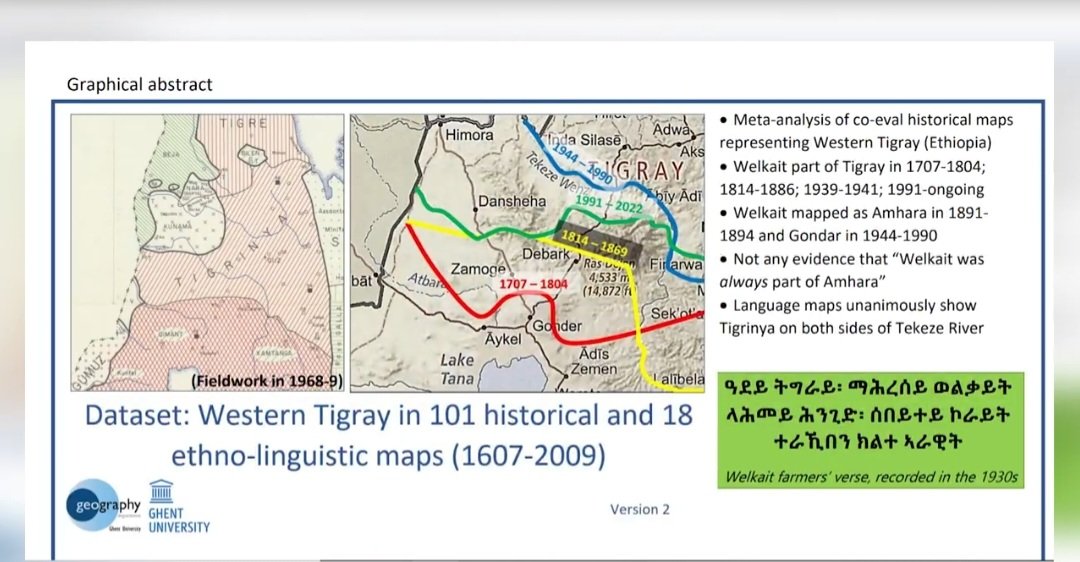
Task: Click the Ghent University logo
Action: (179, 507)
